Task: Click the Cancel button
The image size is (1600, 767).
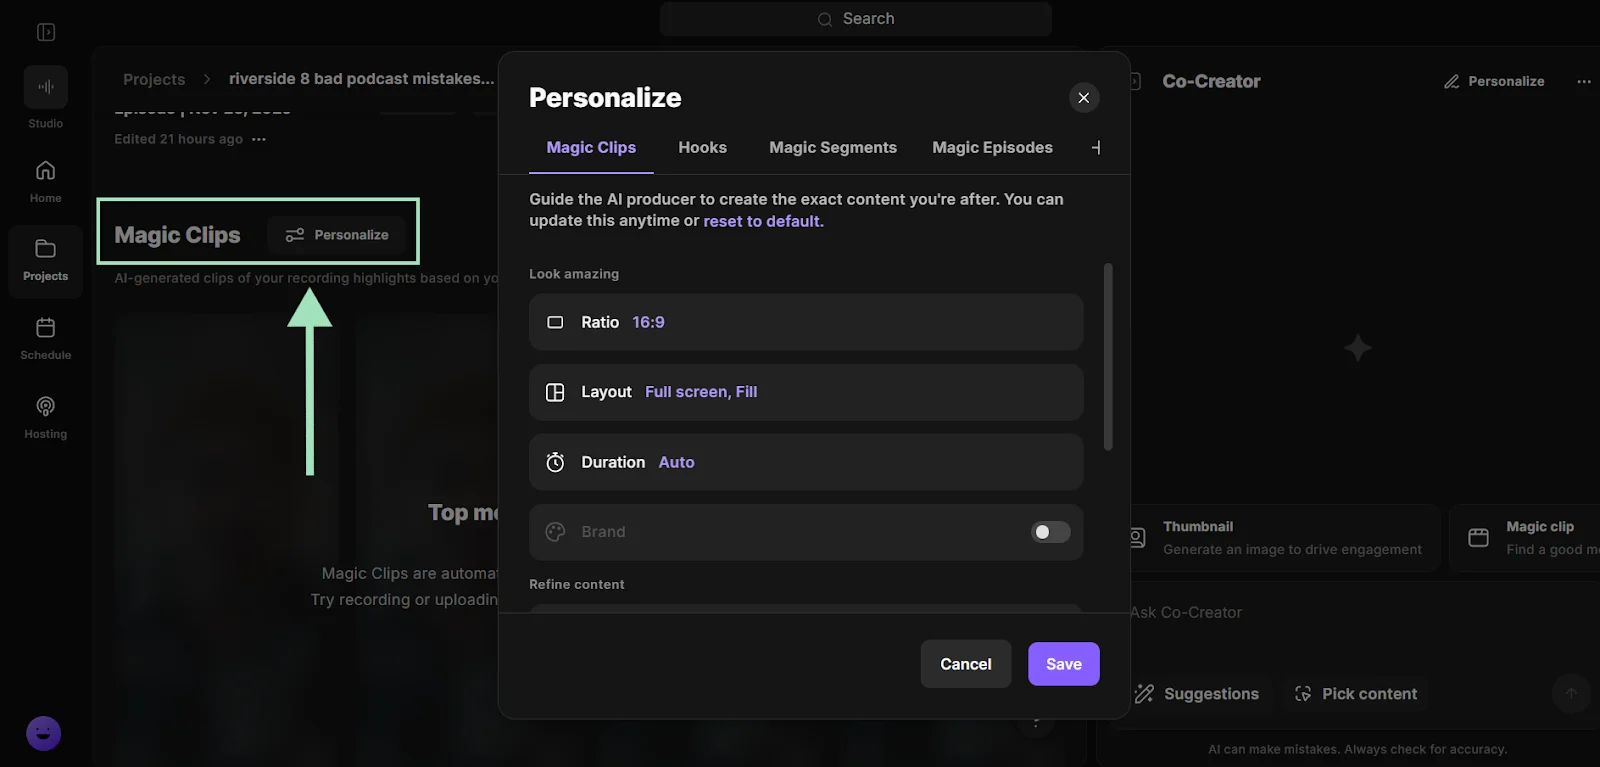Action: coord(966,664)
